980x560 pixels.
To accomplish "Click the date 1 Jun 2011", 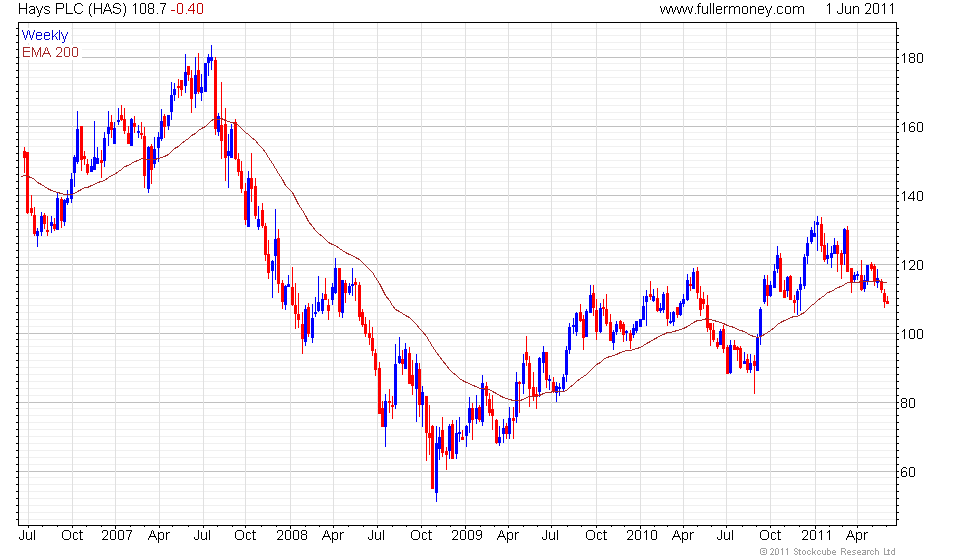I will click(860, 9).
